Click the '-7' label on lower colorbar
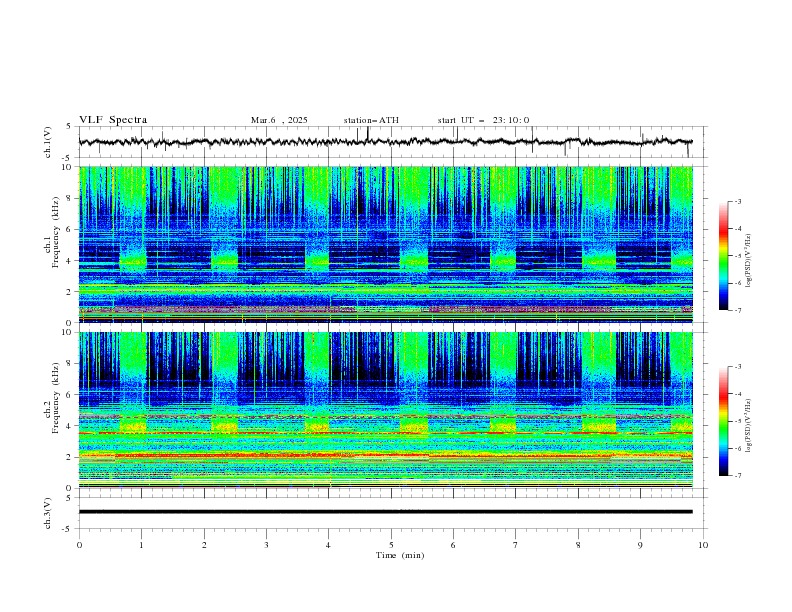 click(x=737, y=475)
